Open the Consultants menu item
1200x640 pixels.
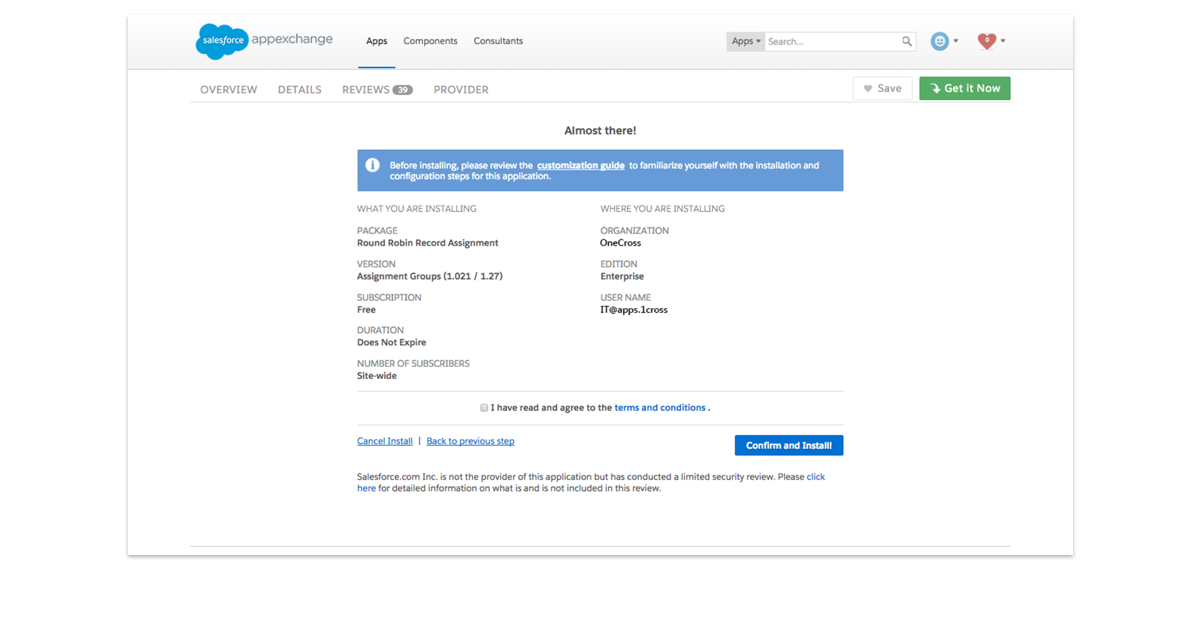pyautogui.click(x=498, y=41)
